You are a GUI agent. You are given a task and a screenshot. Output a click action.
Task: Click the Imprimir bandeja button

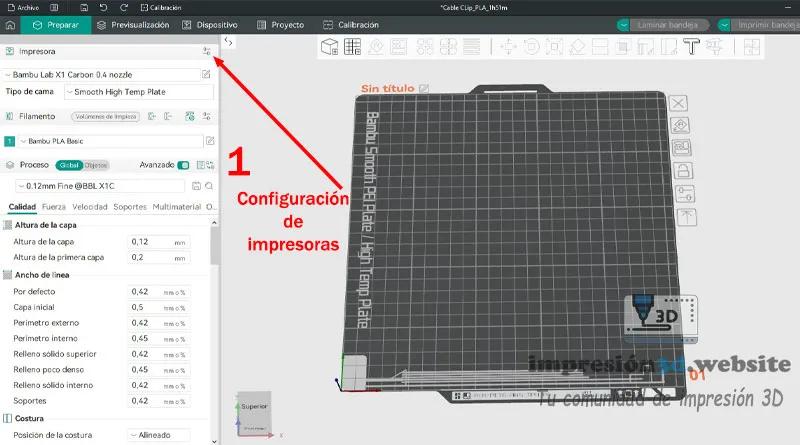pos(765,25)
